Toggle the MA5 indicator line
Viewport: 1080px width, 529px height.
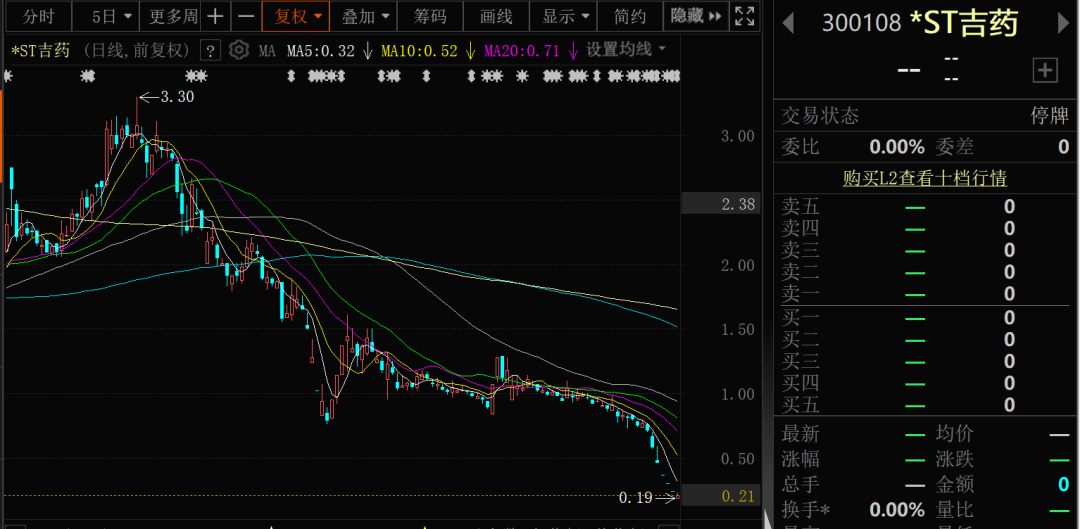321,50
